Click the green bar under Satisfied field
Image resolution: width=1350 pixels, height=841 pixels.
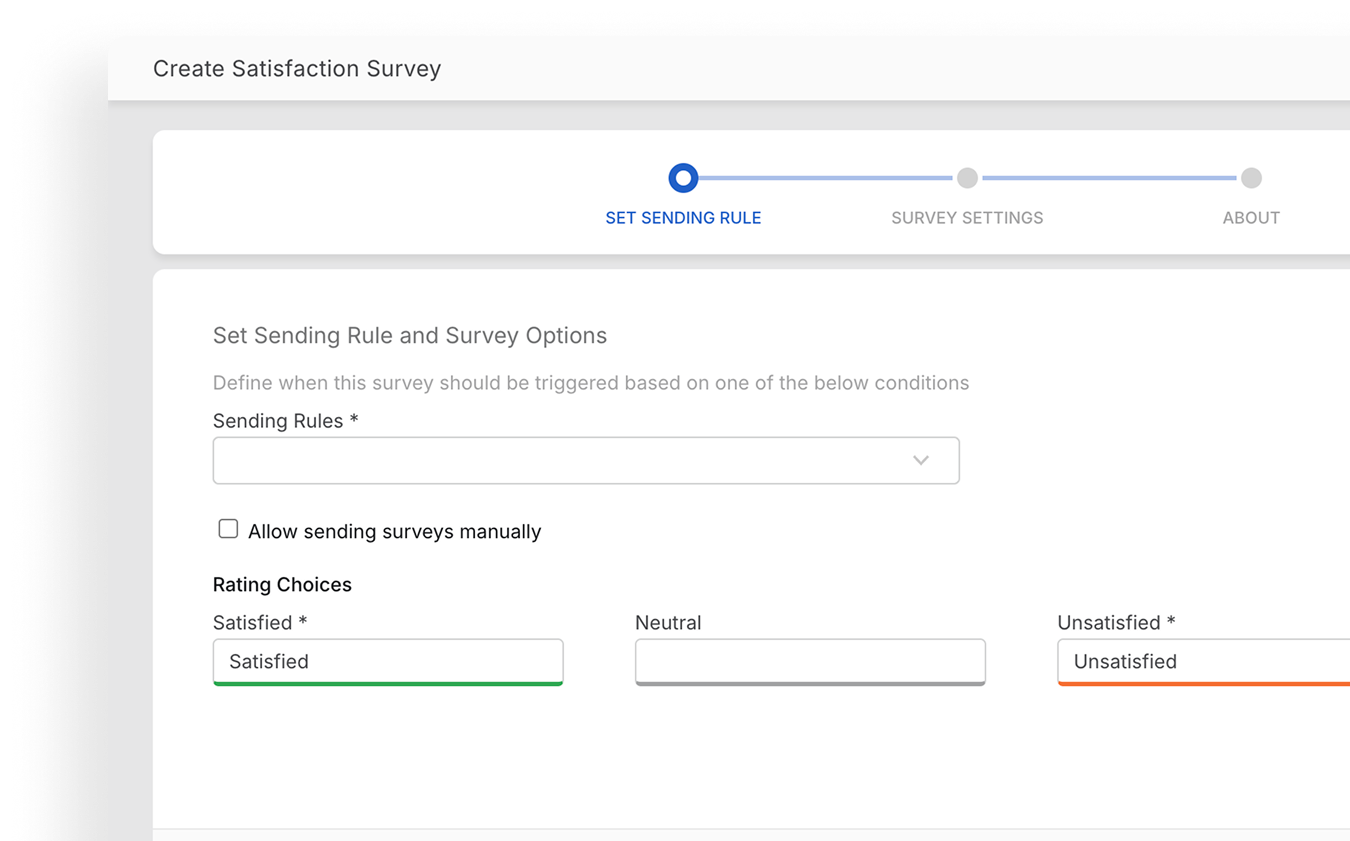(388, 684)
